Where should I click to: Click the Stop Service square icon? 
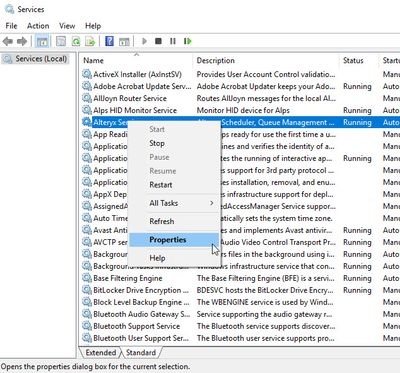pyautogui.click(x=158, y=41)
